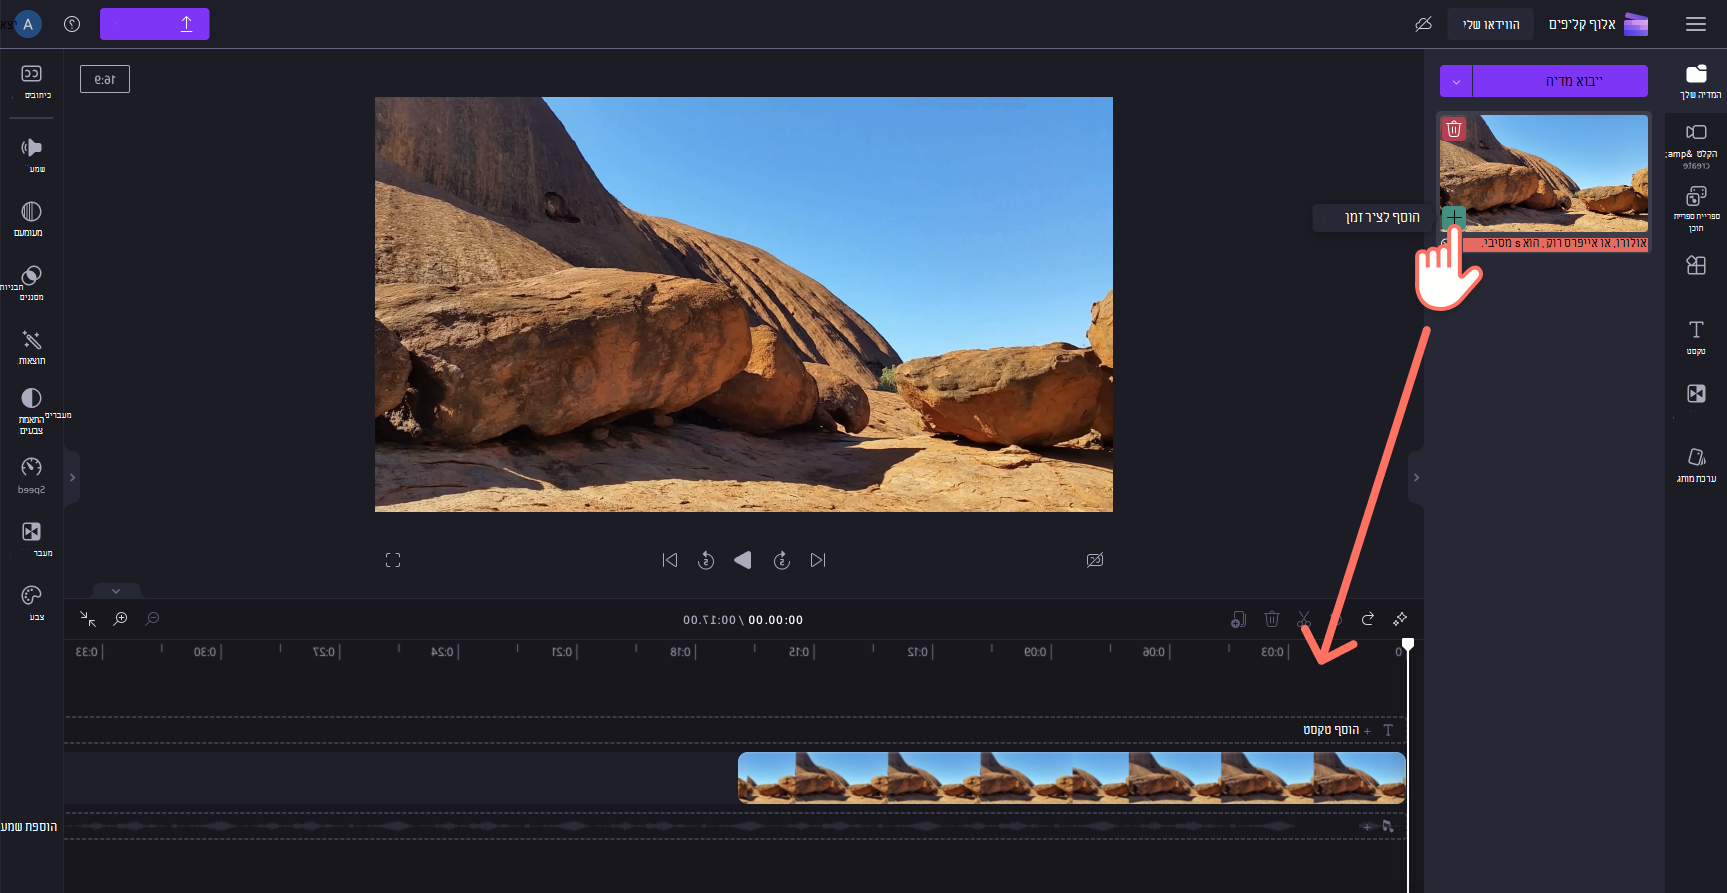This screenshot has height=893, width=1727.
Task: Click the Clipchamp logo icon
Action: (x=1636, y=24)
